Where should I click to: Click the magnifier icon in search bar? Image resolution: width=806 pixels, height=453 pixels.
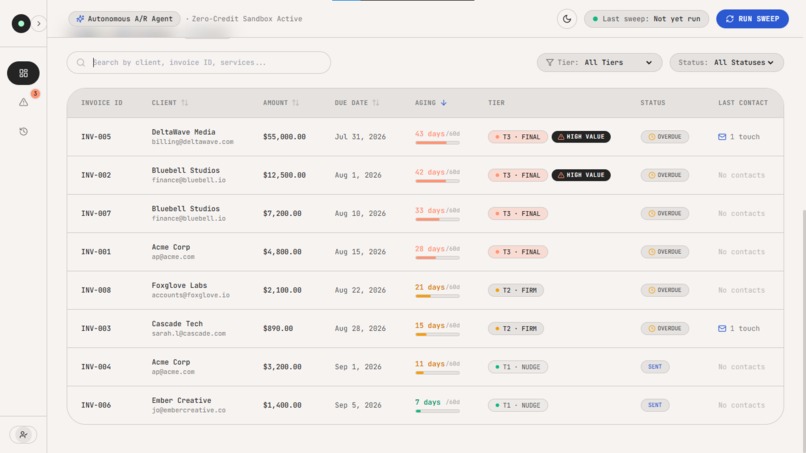[81, 63]
